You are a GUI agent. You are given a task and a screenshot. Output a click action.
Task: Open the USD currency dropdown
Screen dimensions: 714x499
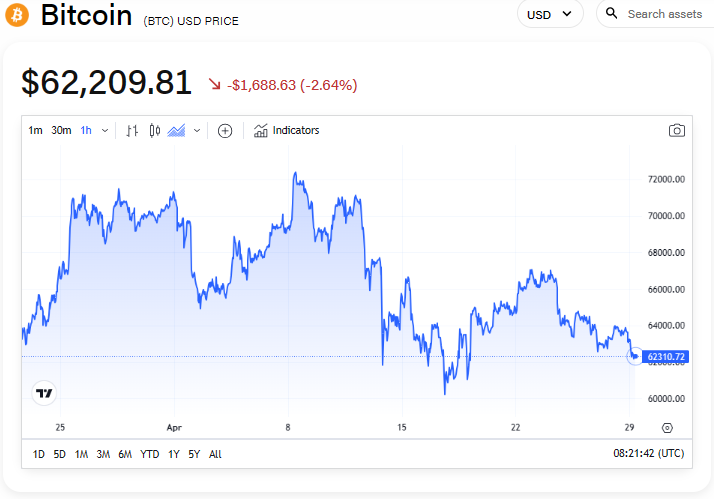click(x=550, y=14)
